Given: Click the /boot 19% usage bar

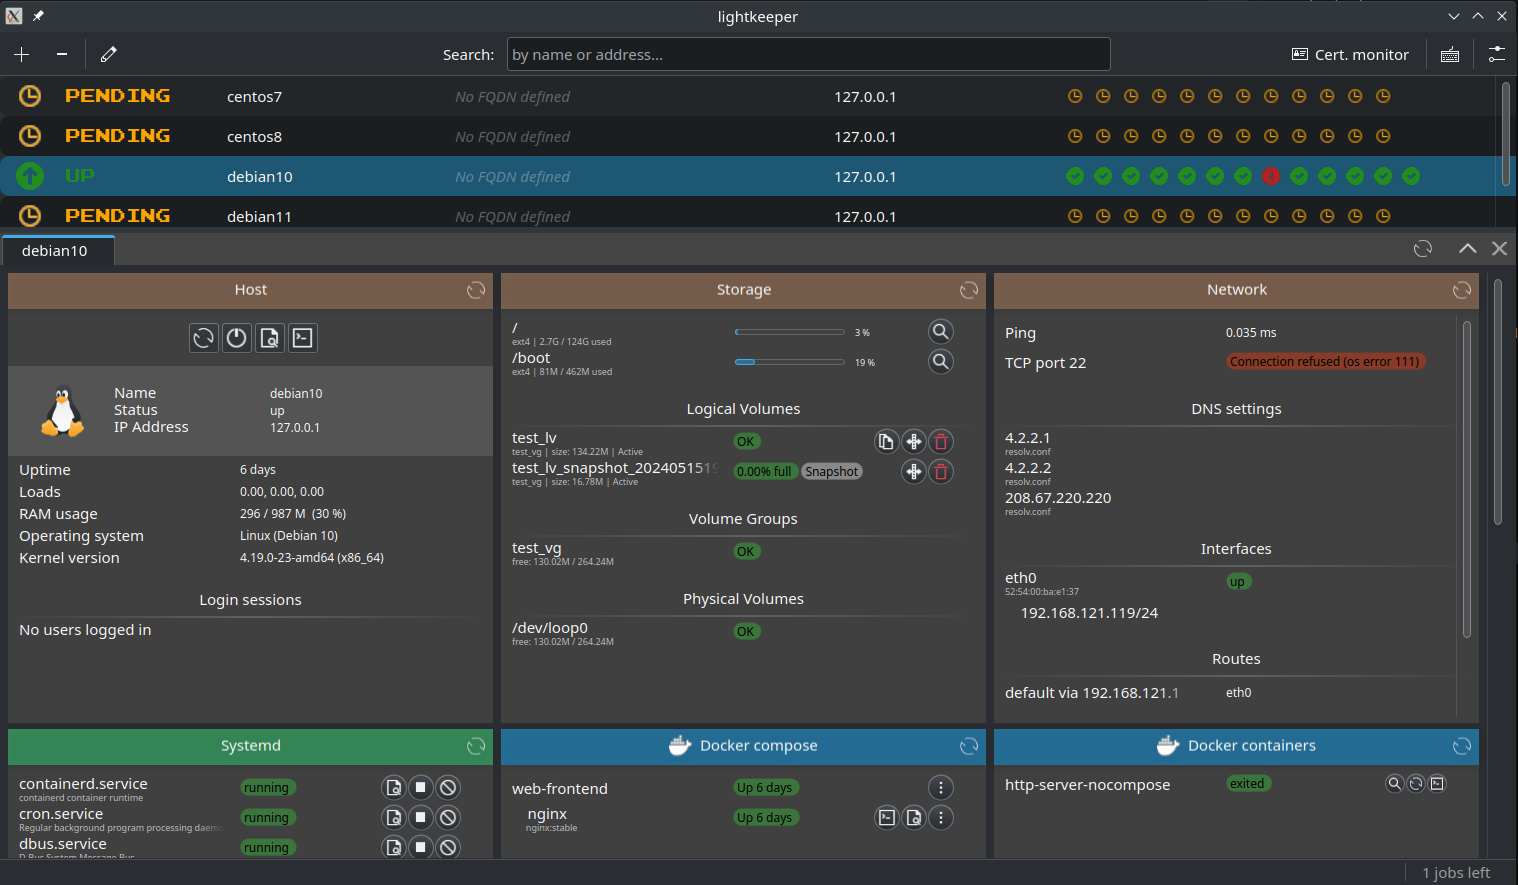Looking at the screenshot, I should click(x=790, y=362).
